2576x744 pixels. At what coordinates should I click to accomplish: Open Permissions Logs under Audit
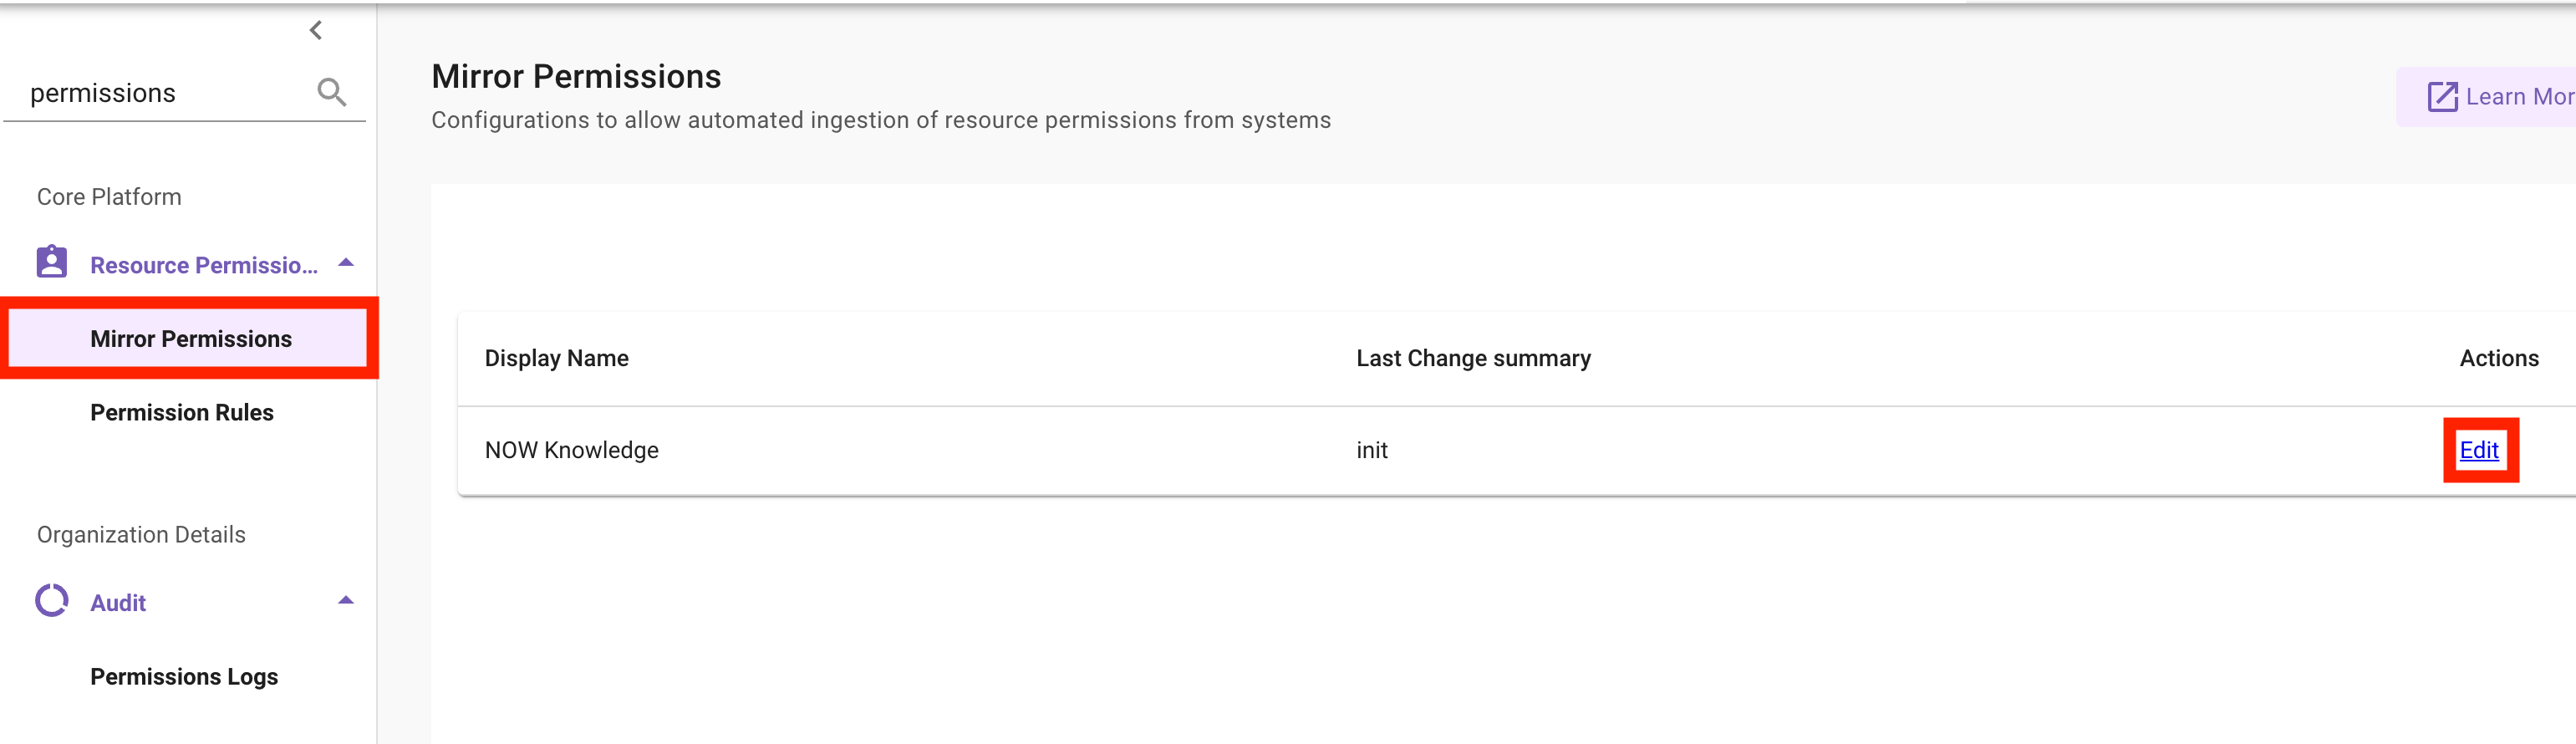point(184,676)
